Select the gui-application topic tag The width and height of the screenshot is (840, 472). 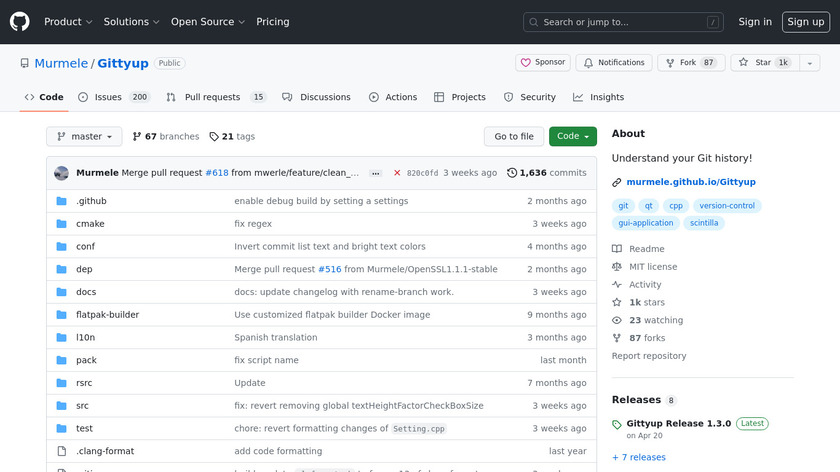point(646,223)
